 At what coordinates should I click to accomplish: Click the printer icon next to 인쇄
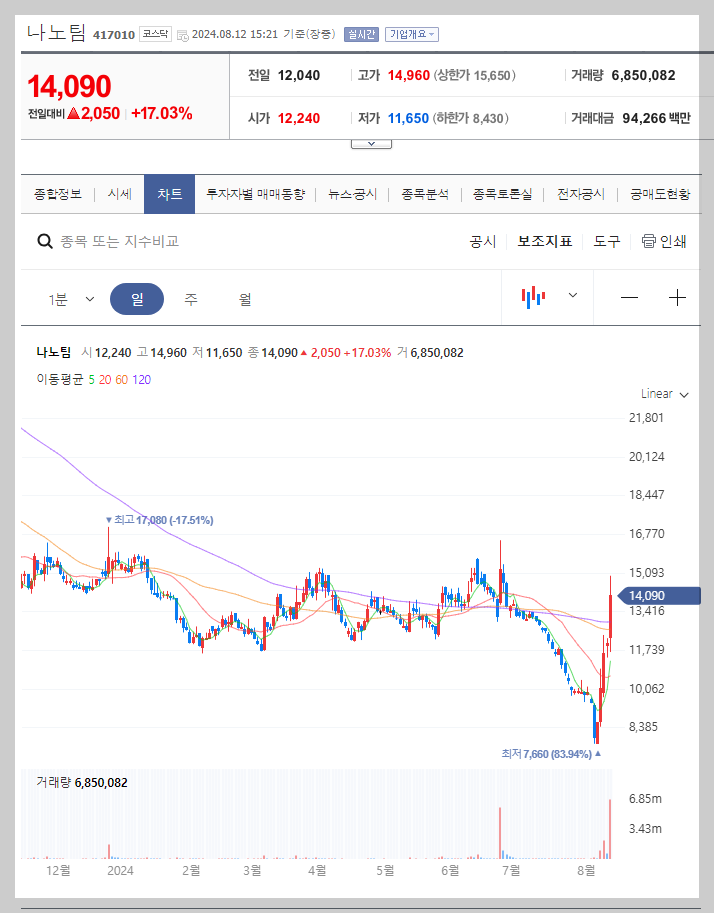648,241
